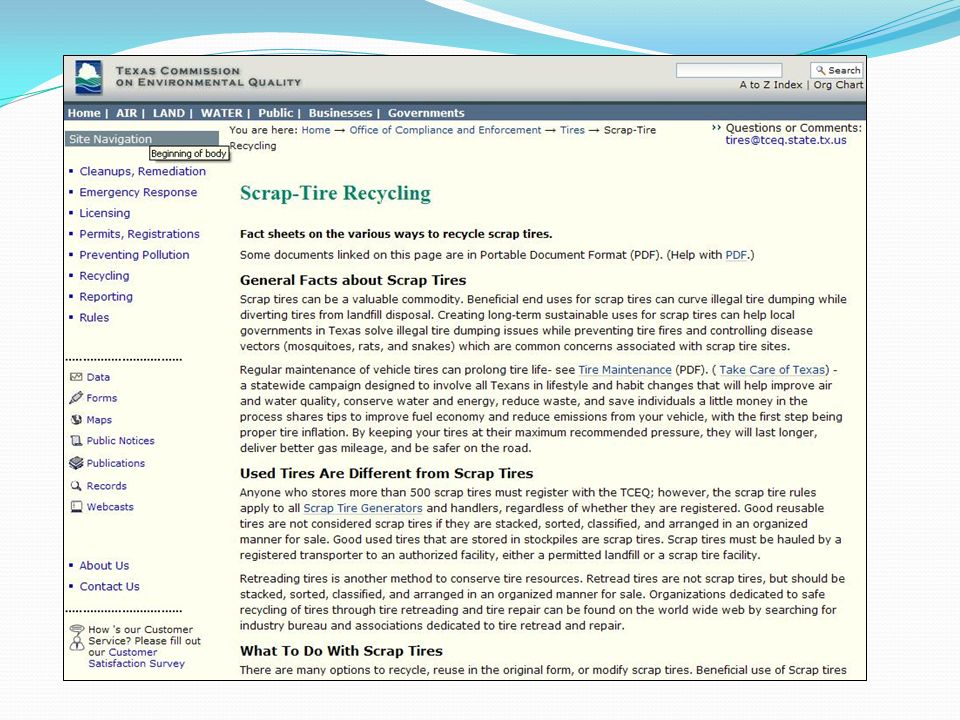This screenshot has height=720, width=960.
Task: Open Office of Compliance and Enforcement breadcrumb
Action: (x=445, y=130)
